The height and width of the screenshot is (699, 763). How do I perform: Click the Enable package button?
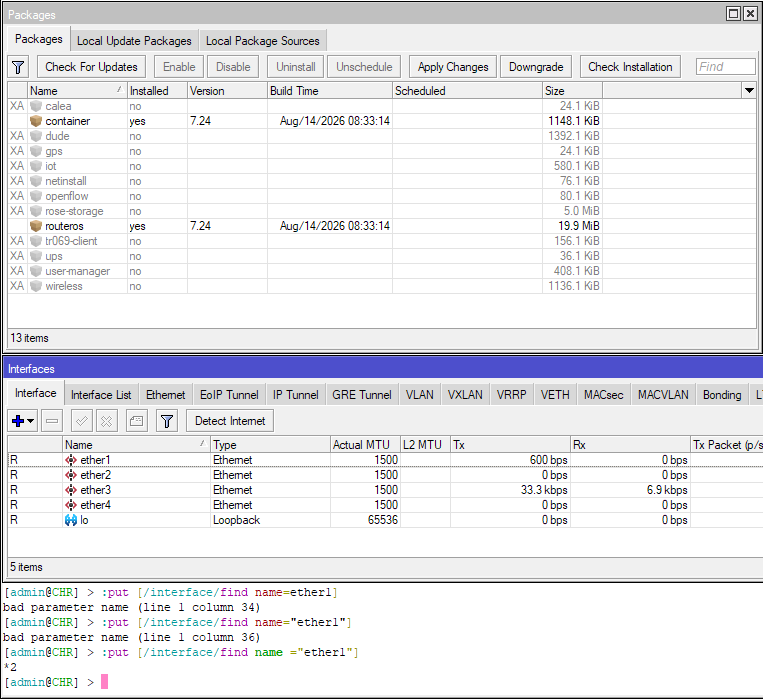[179, 67]
